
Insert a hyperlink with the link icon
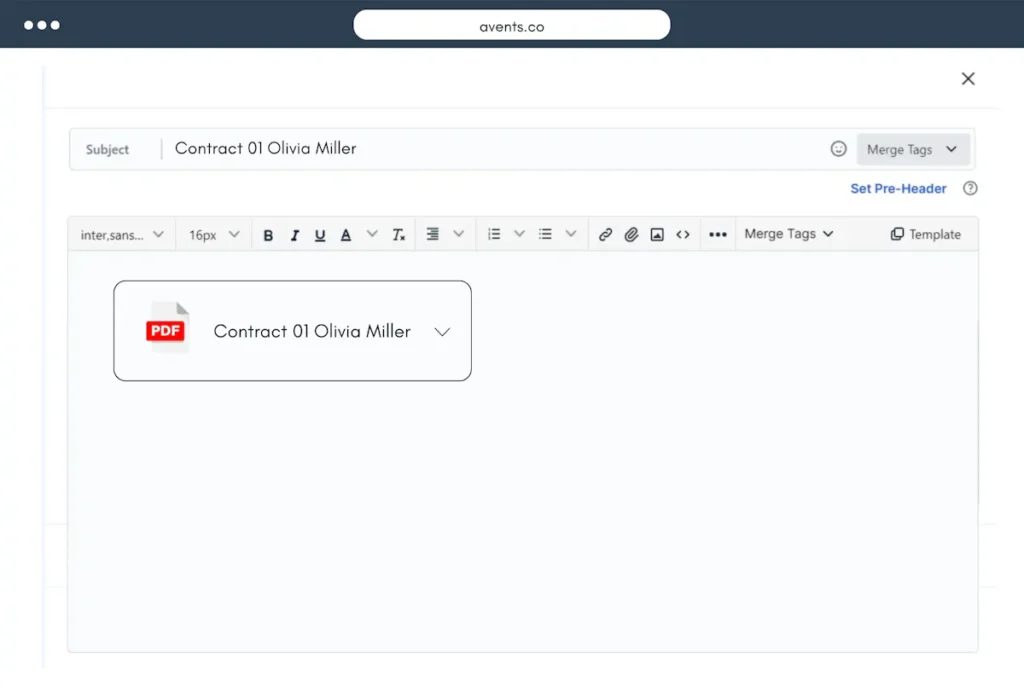[x=605, y=235]
